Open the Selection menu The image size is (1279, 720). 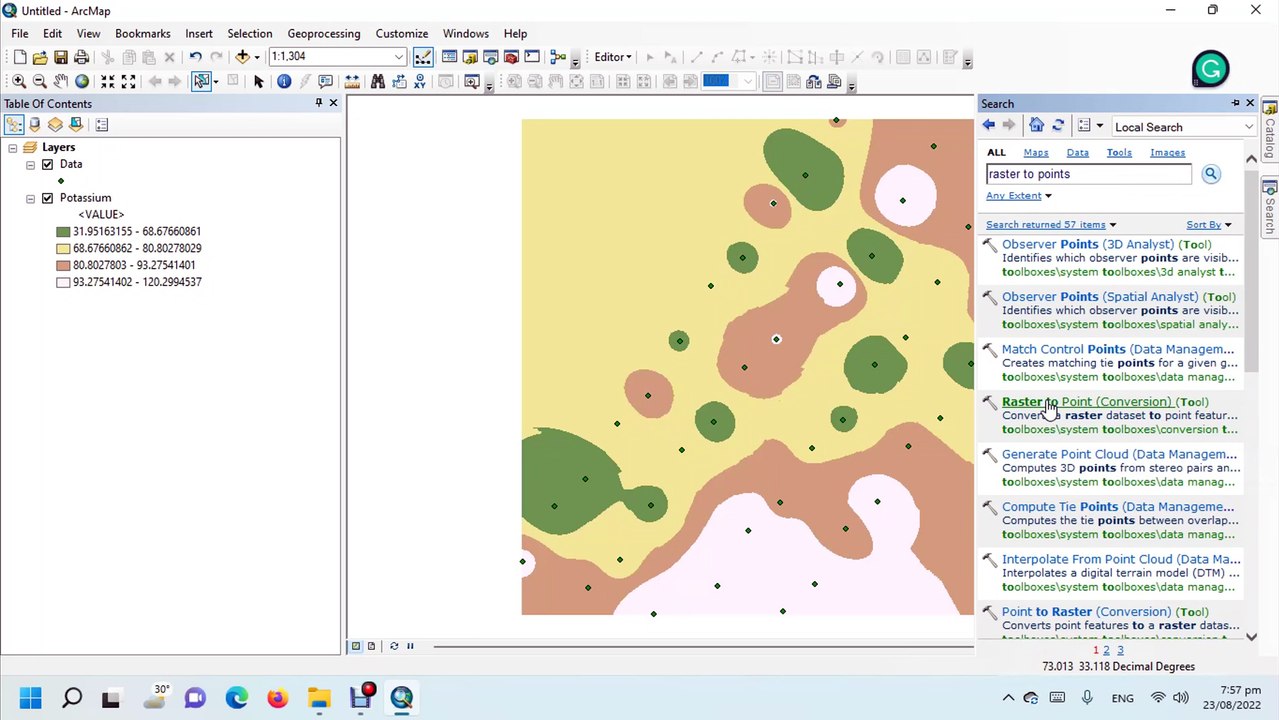tap(250, 33)
